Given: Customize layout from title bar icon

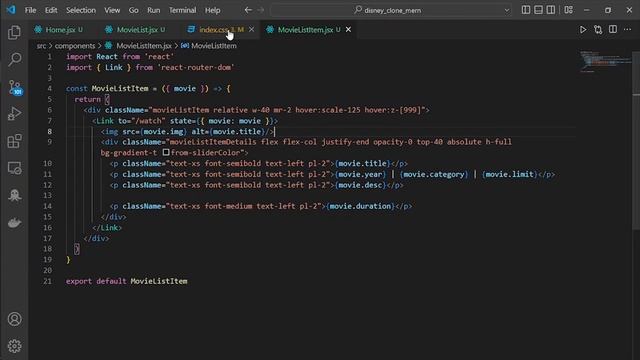Looking at the screenshot, I should point(569,10).
